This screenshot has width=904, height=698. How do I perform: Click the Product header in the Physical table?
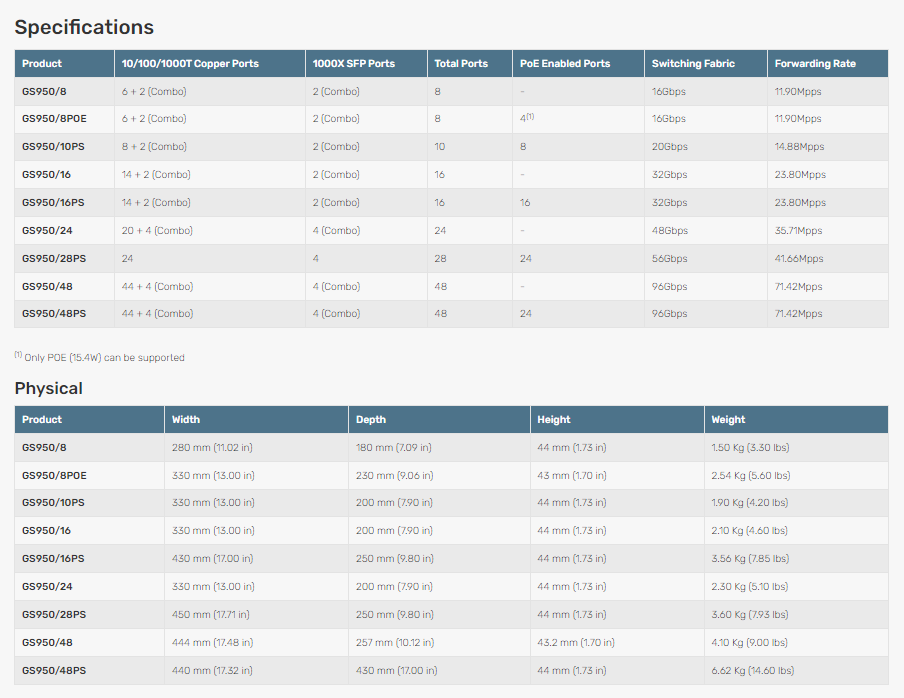(x=42, y=420)
